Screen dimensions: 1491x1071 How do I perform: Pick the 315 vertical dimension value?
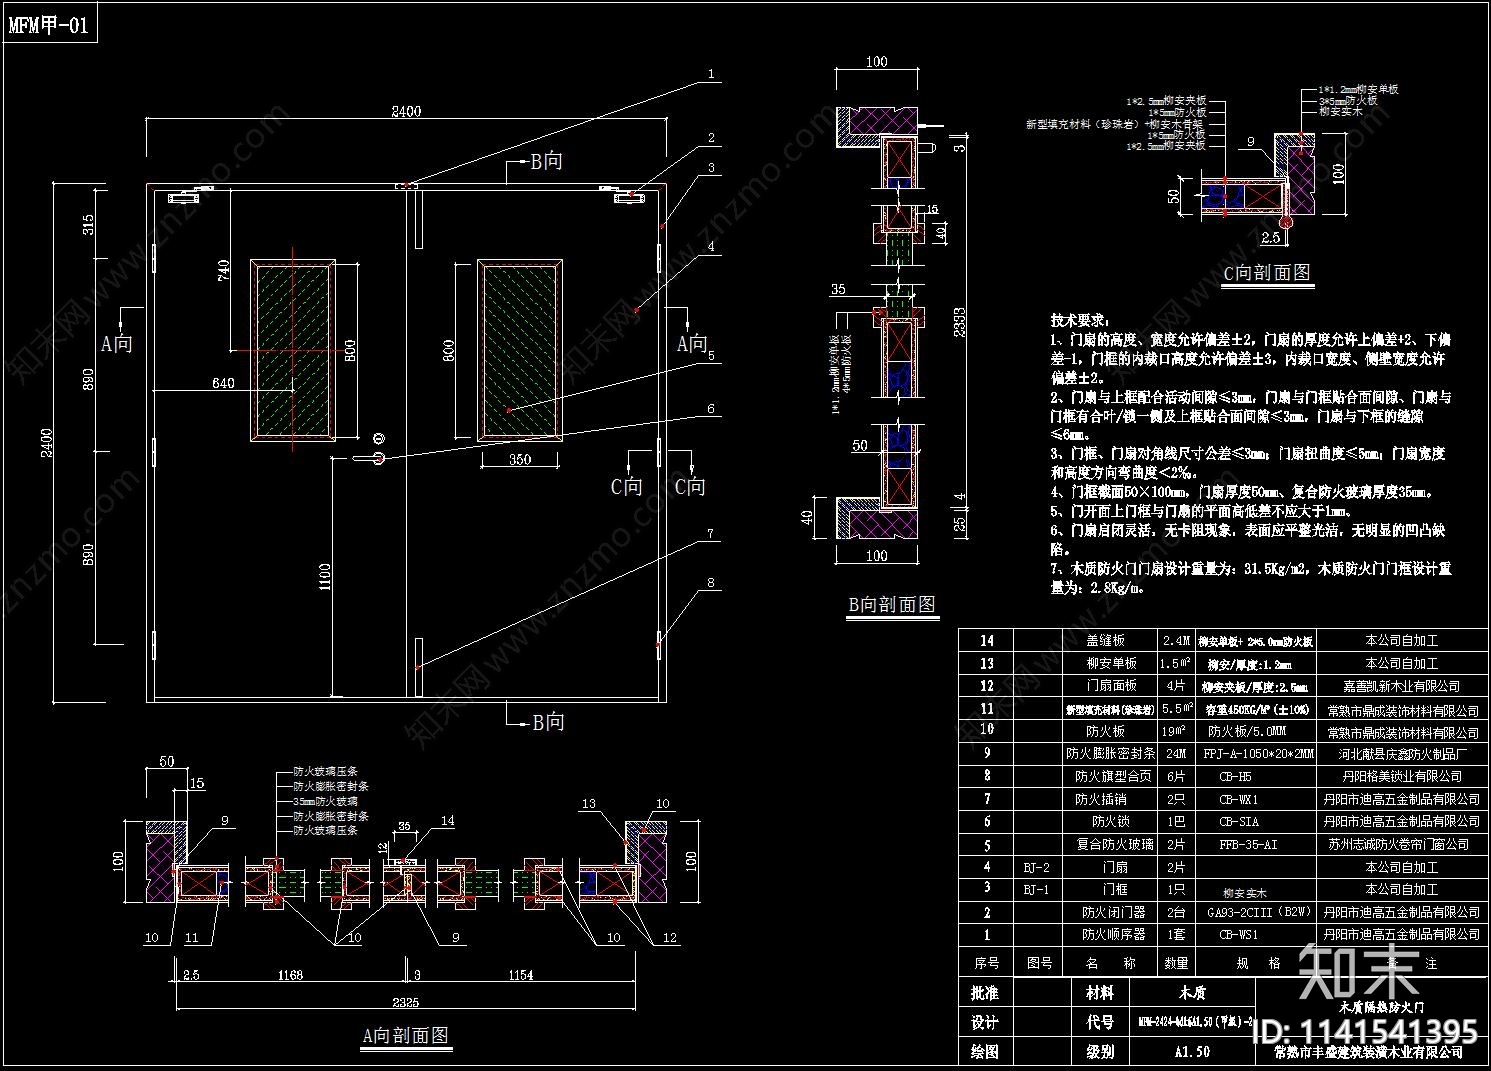88,225
